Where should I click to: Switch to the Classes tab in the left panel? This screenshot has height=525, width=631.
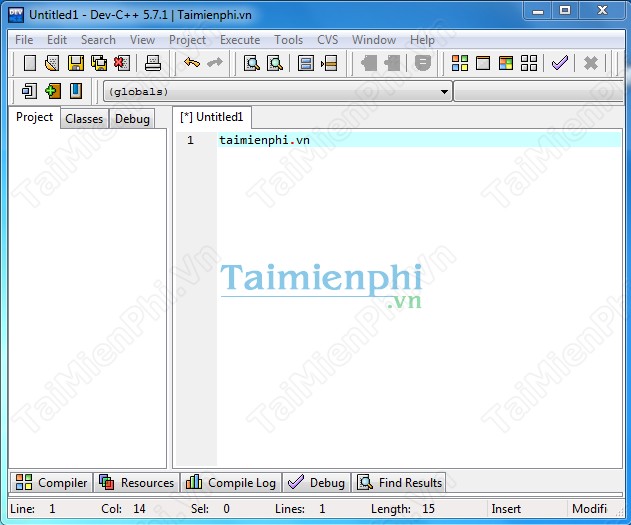point(84,118)
